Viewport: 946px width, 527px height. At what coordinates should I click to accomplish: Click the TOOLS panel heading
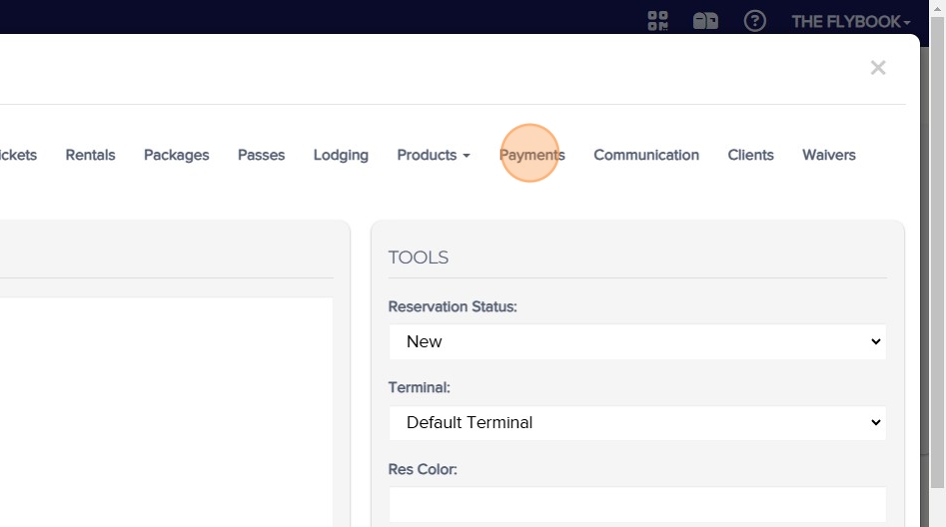click(x=419, y=257)
